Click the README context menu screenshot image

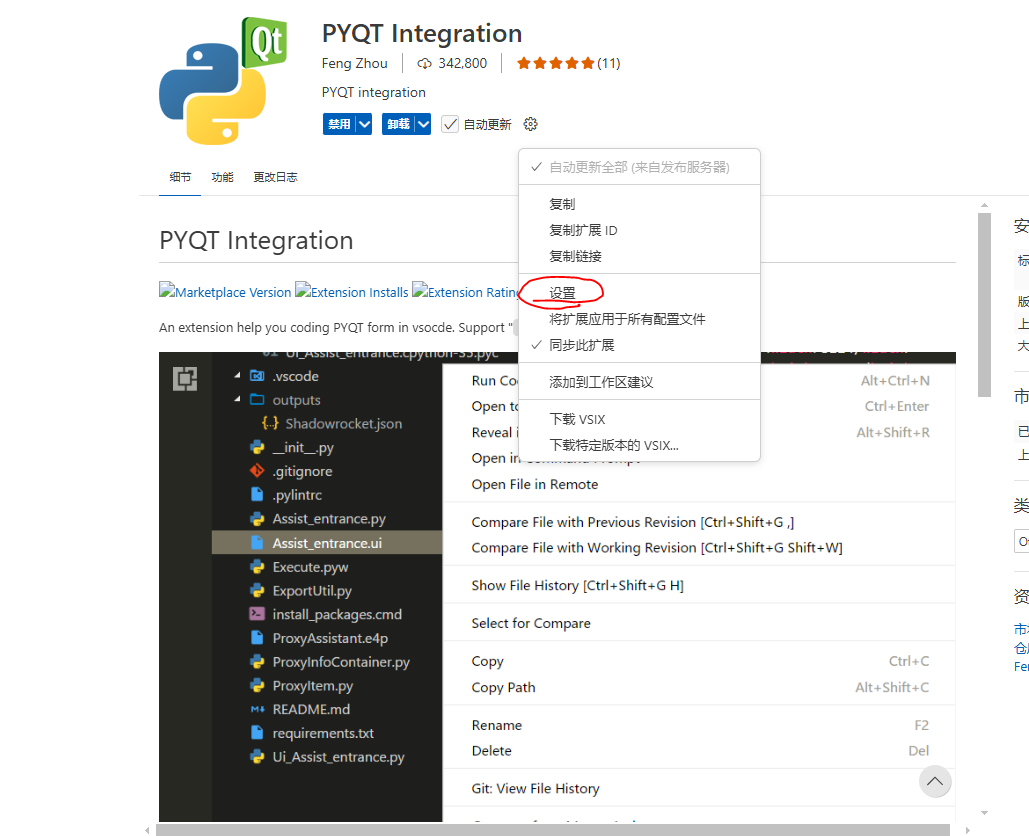pos(557,587)
